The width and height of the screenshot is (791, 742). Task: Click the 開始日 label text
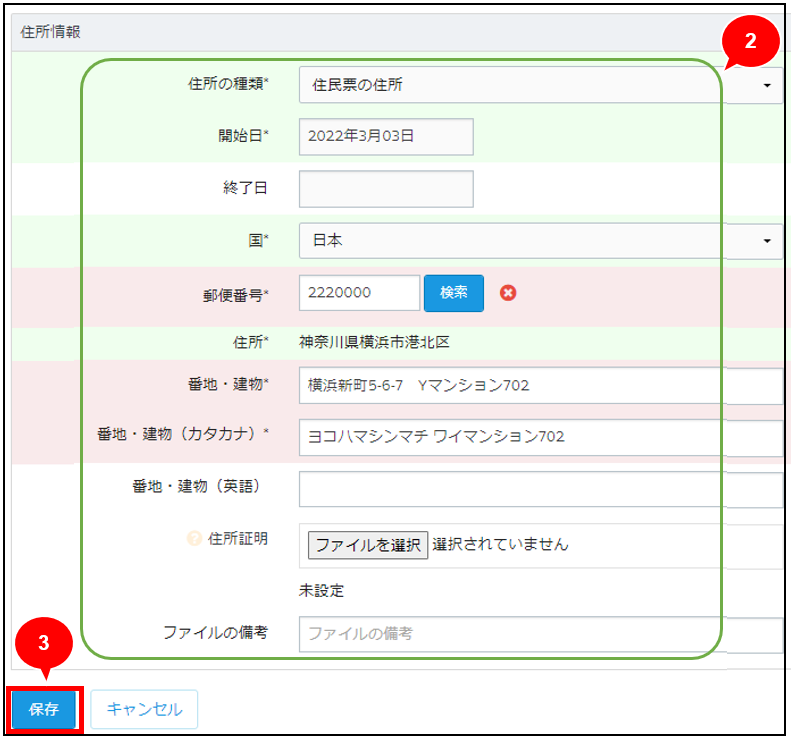243,136
